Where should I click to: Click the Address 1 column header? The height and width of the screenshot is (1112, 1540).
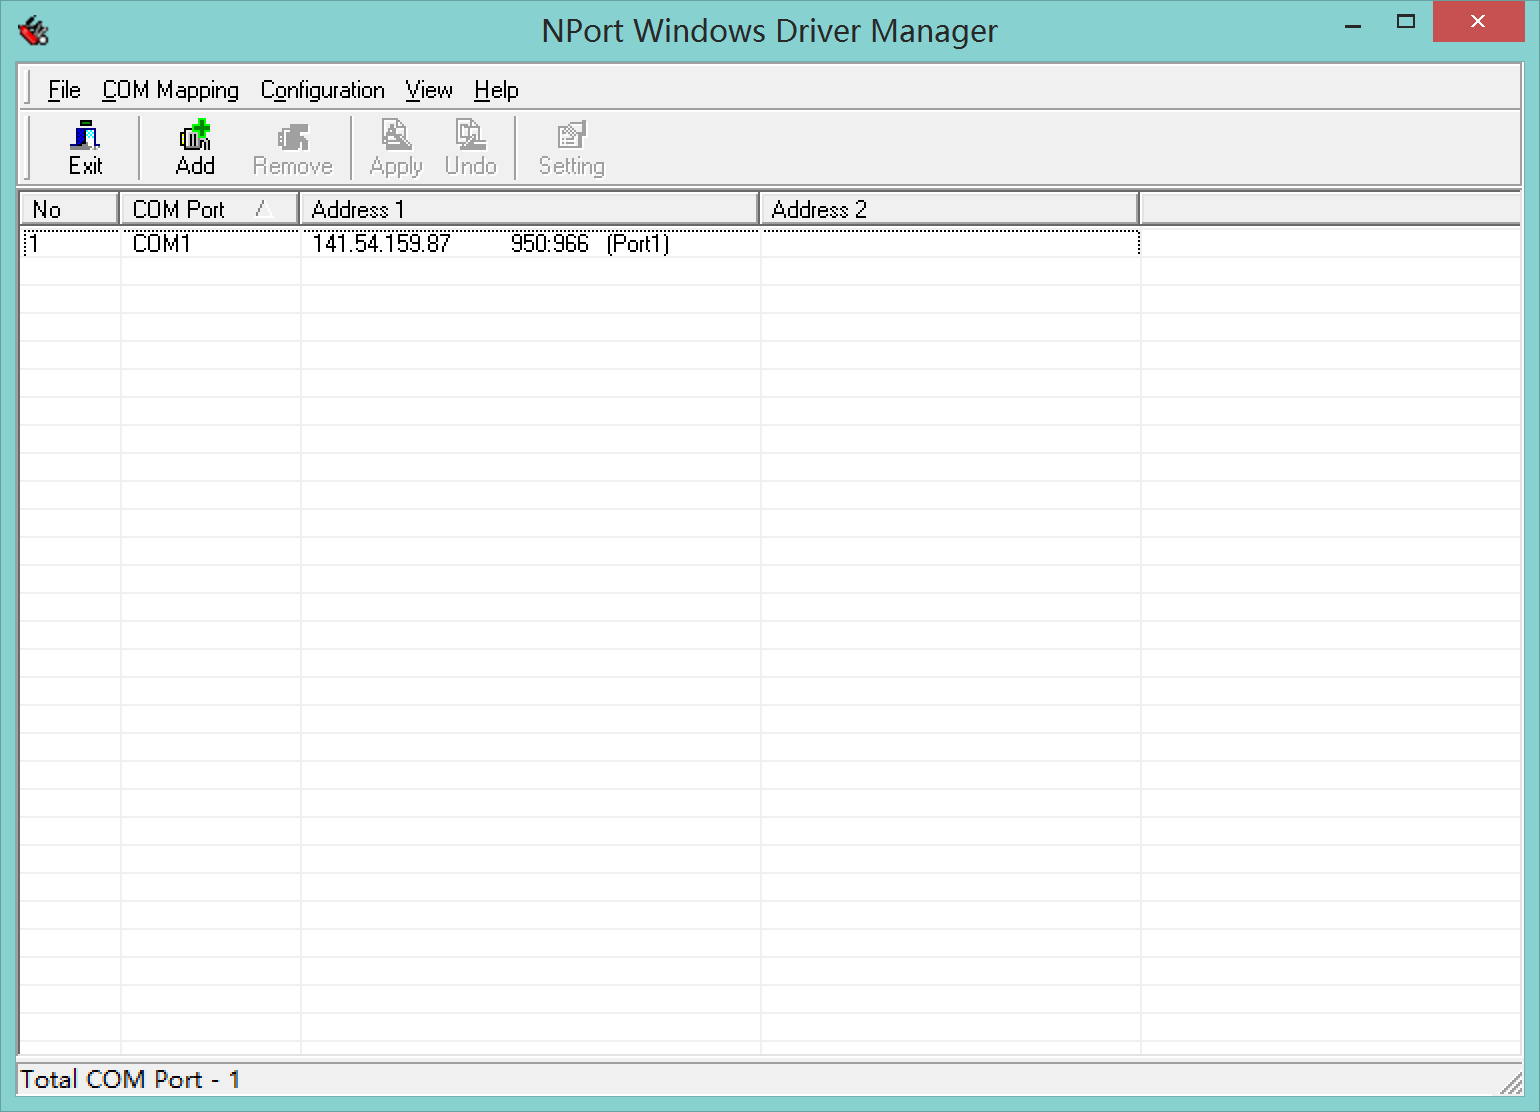[529, 209]
